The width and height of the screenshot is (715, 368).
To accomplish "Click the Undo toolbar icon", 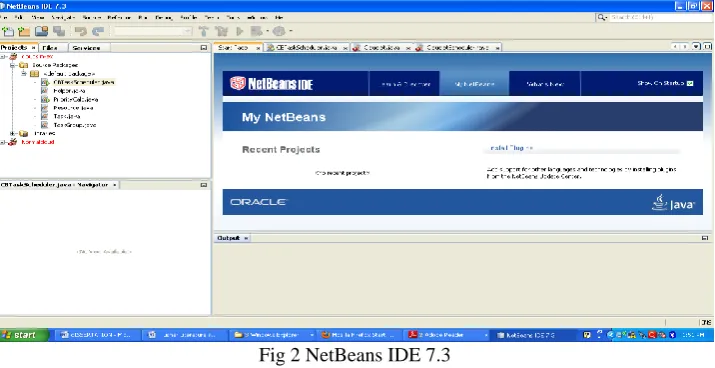I will [x=81, y=31].
